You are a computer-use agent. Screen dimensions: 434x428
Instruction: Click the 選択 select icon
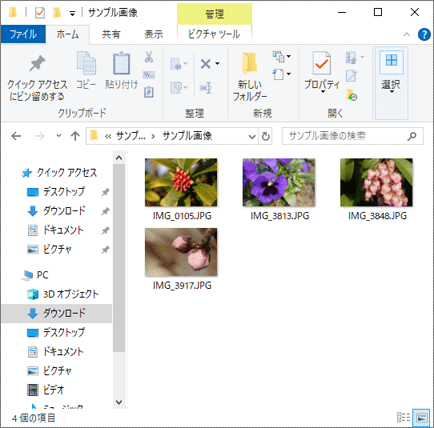(x=391, y=61)
